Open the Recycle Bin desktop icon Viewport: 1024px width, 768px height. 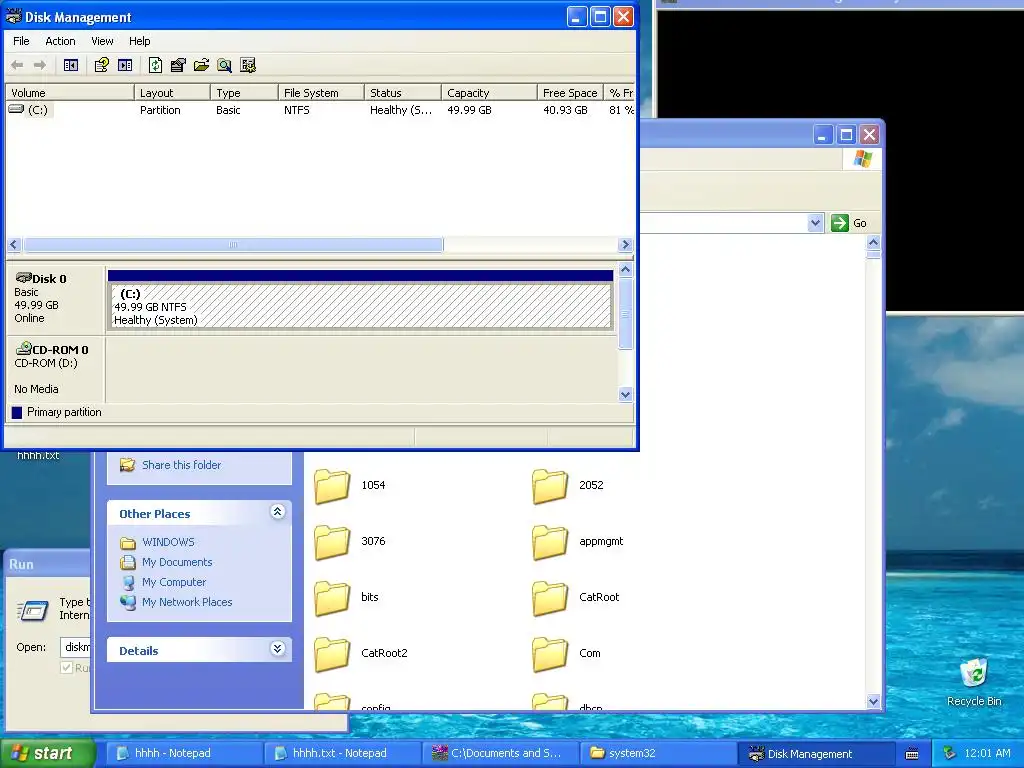pyautogui.click(x=974, y=673)
